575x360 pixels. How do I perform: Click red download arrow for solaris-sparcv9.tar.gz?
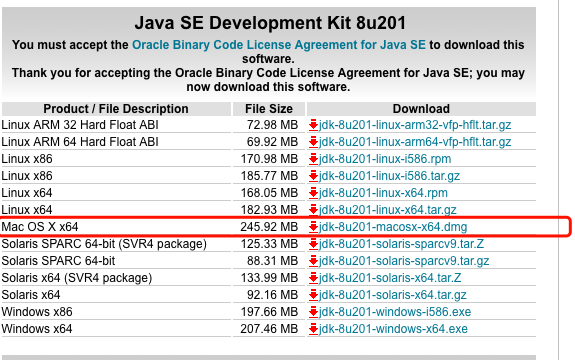[x=313, y=261]
